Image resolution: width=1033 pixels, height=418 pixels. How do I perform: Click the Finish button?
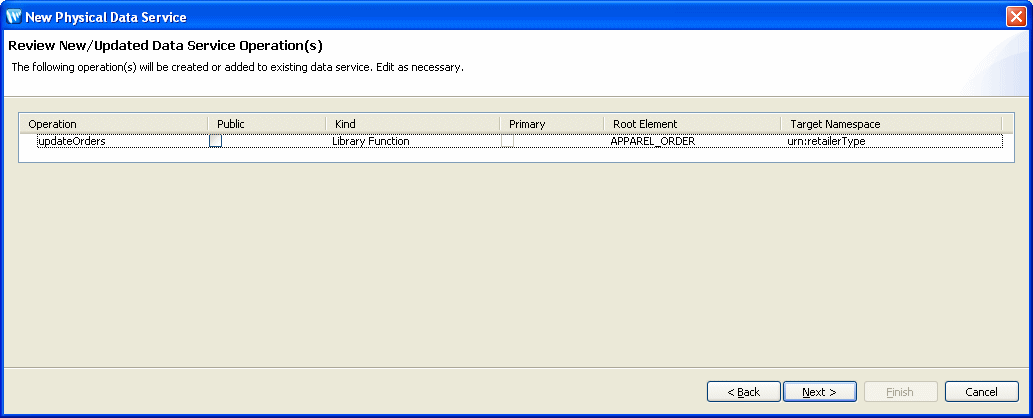900,392
